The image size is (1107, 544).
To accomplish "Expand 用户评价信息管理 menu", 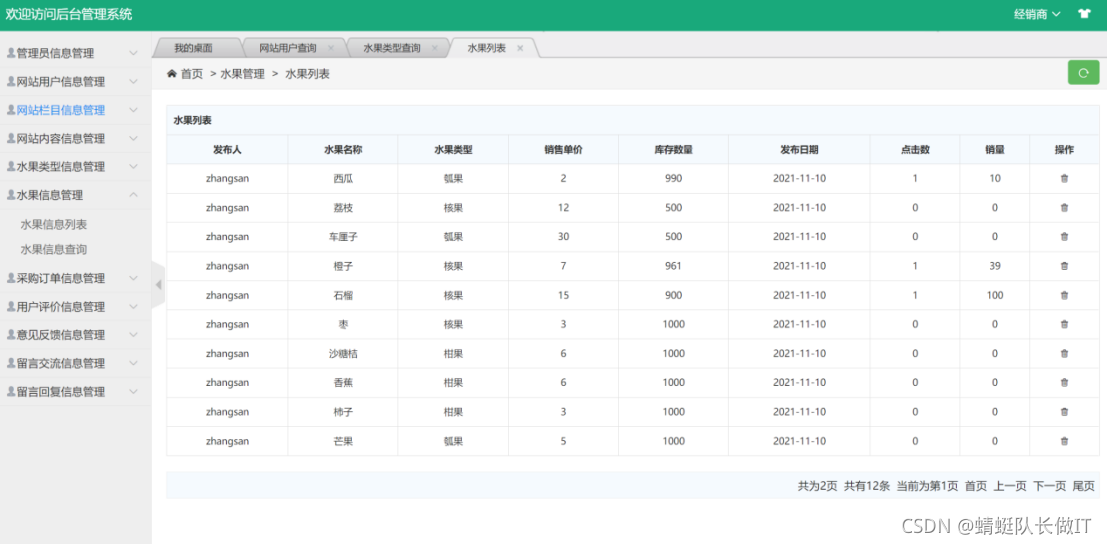I will click(76, 307).
